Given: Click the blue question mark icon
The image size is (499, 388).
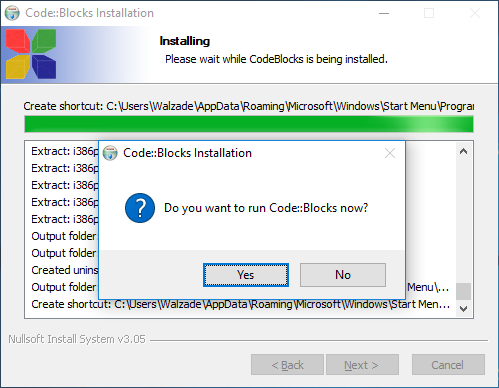Looking at the screenshot, I should click(140, 208).
